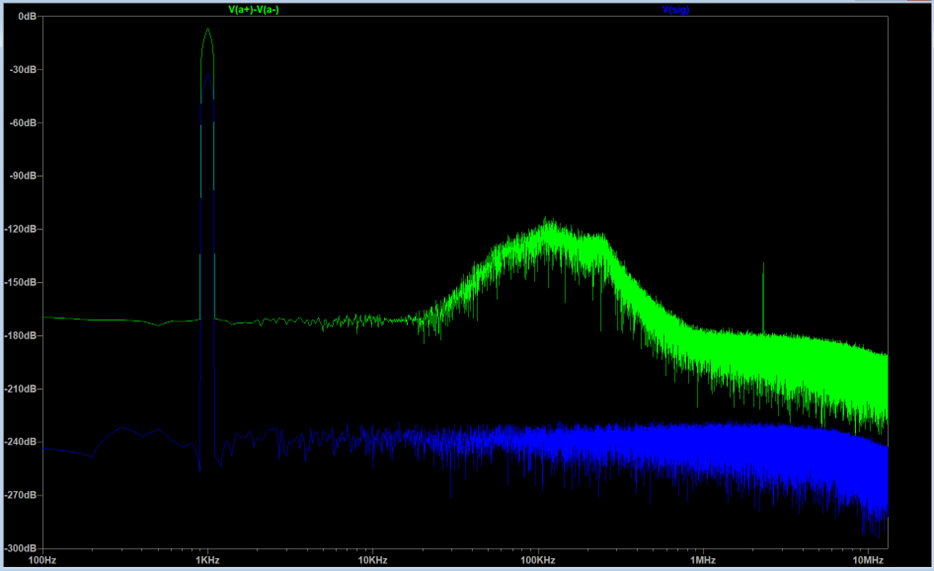This screenshot has height=571, width=934.
Task: Click the -240dB vertical axis label
Action: [21, 442]
